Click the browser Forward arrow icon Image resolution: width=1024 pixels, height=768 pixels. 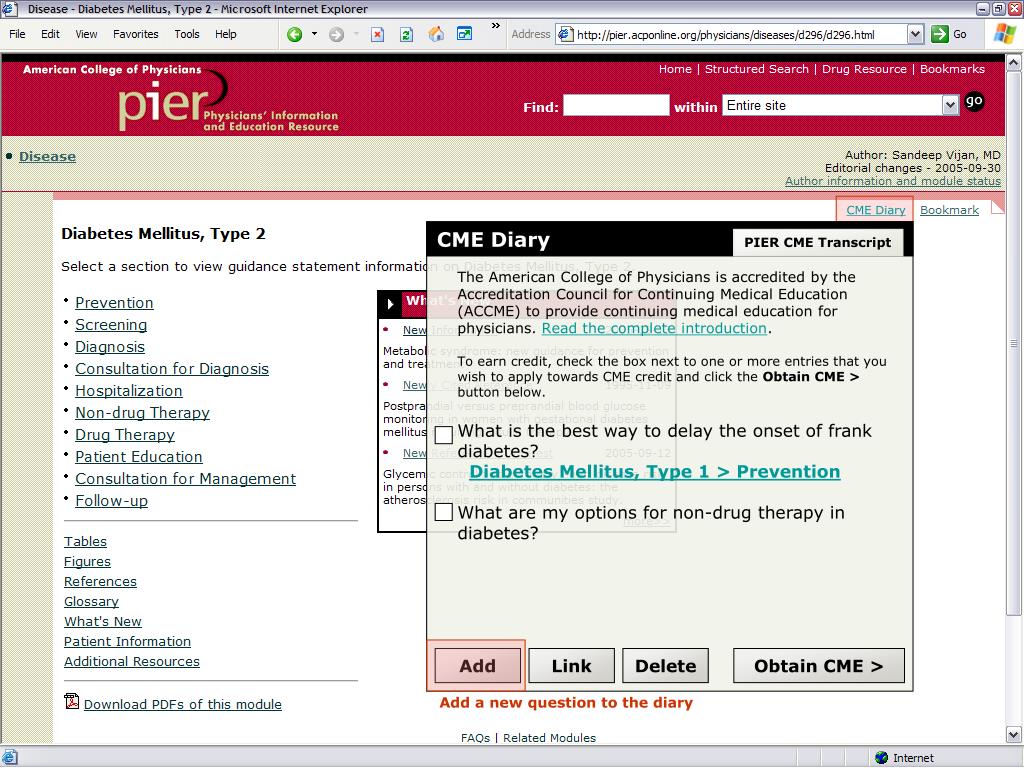click(x=336, y=35)
